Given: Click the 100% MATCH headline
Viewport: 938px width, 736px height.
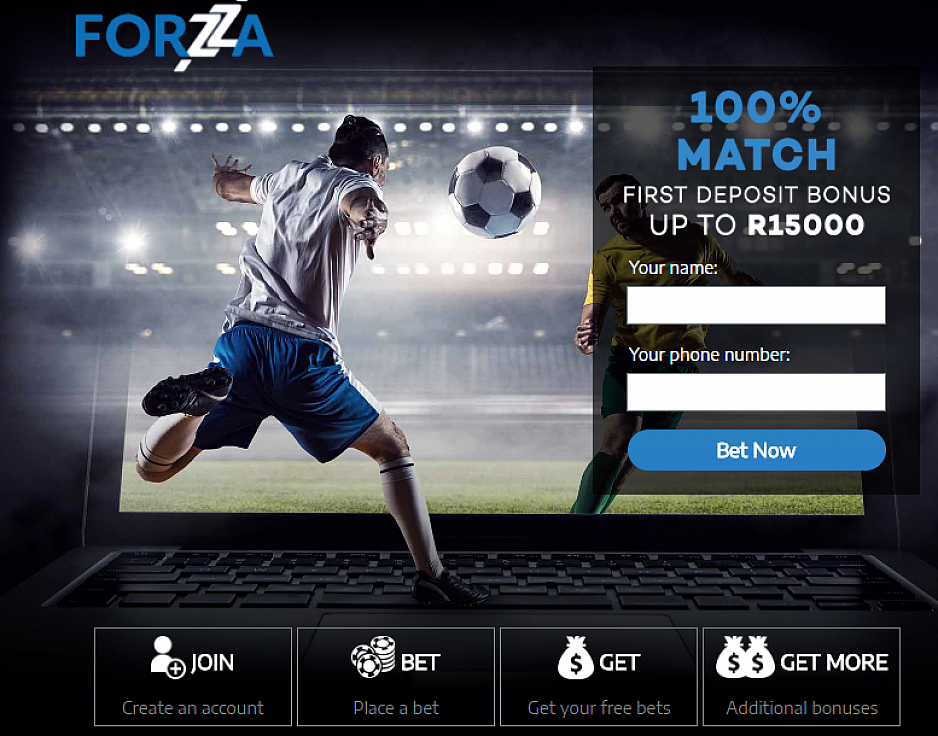Looking at the screenshot, I should [756, 131].
